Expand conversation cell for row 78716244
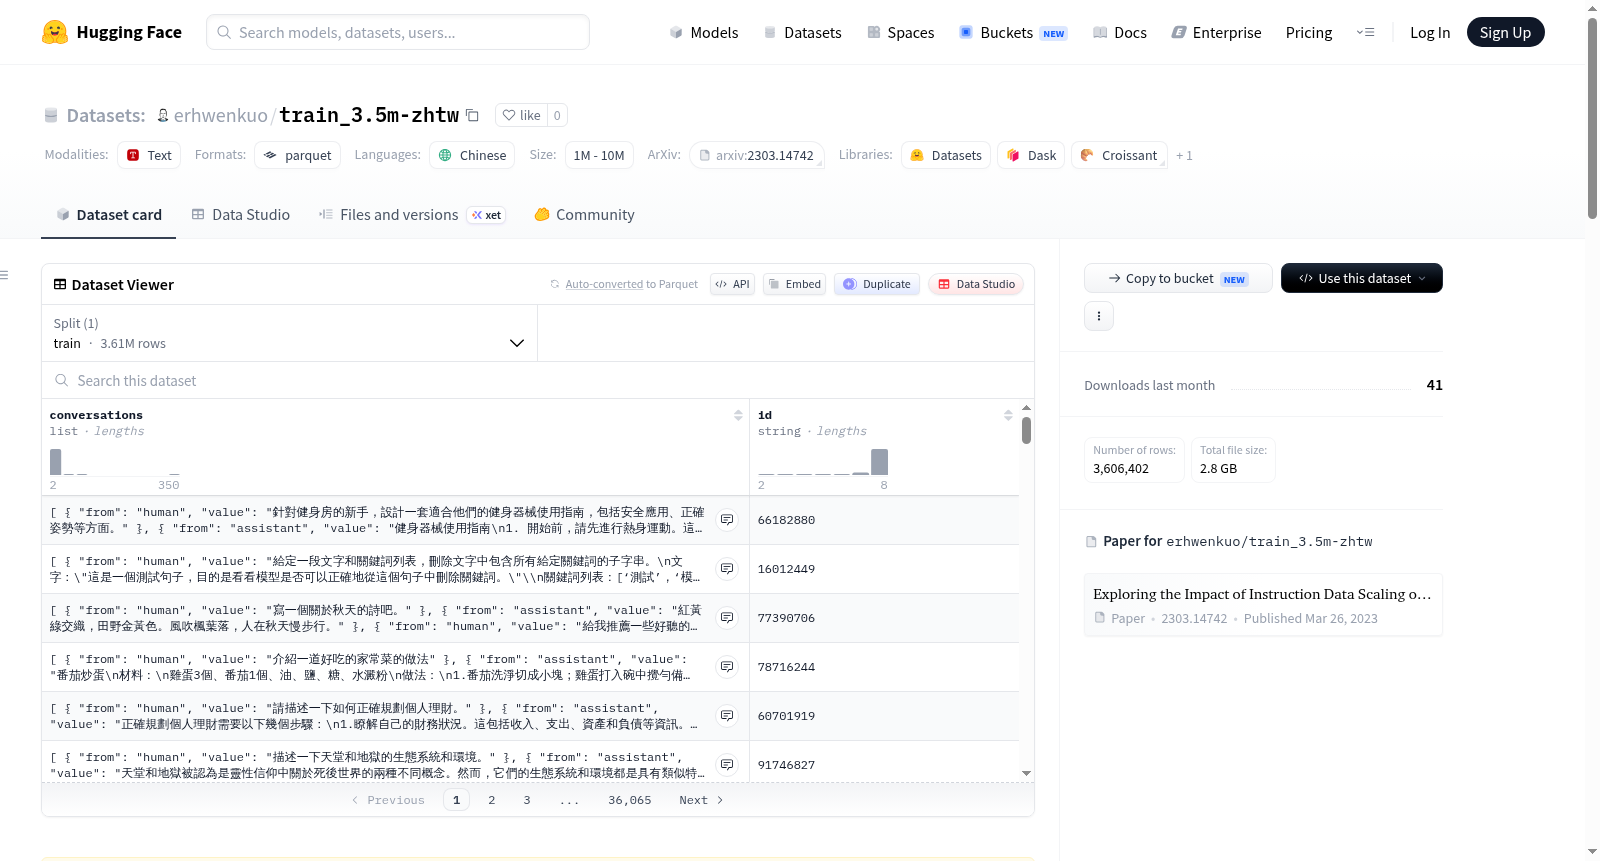The width and height of the screenshot is (1600, 861). (727, 667)
